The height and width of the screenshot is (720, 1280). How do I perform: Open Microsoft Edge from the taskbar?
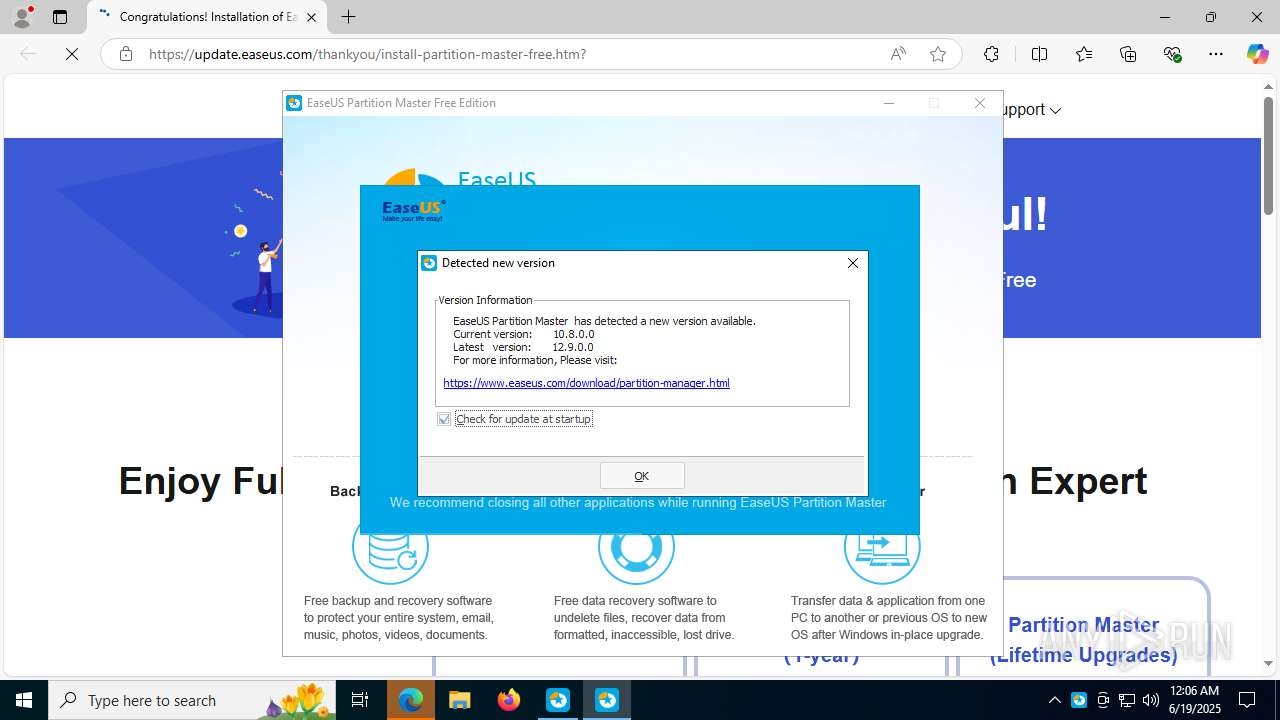click(x=411, y=700)
